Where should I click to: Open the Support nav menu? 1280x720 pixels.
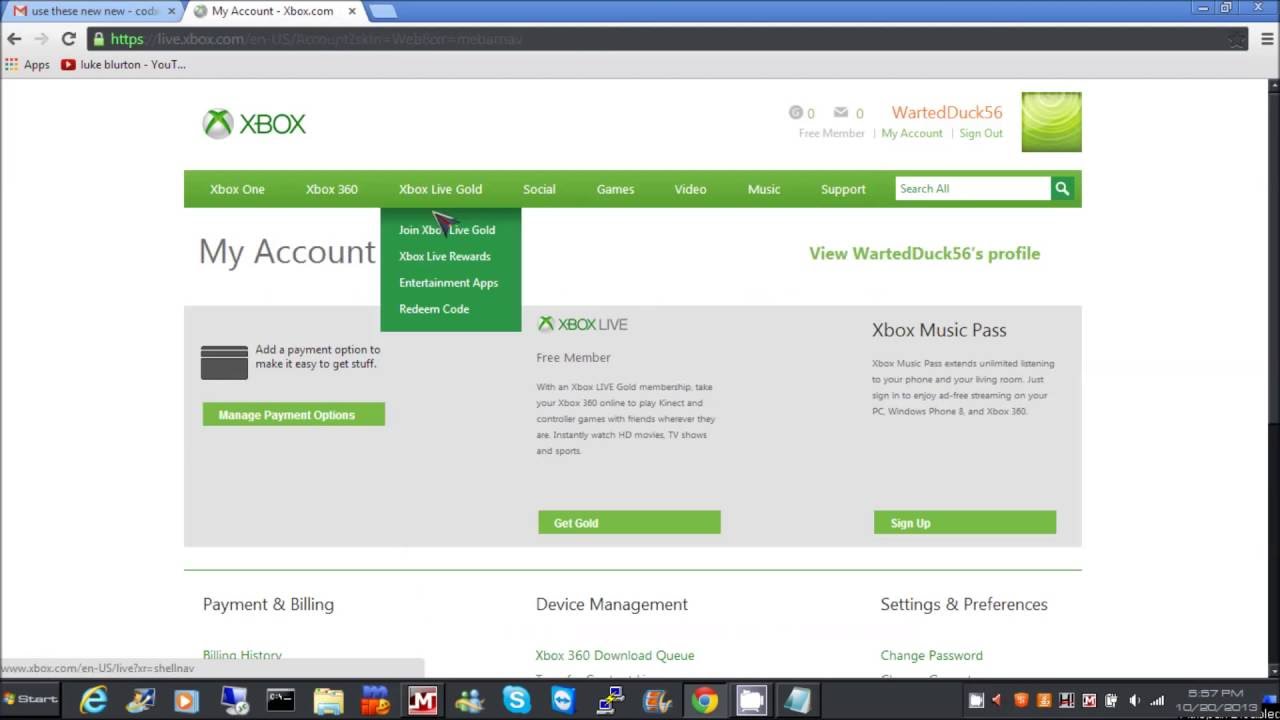[843, 189]
